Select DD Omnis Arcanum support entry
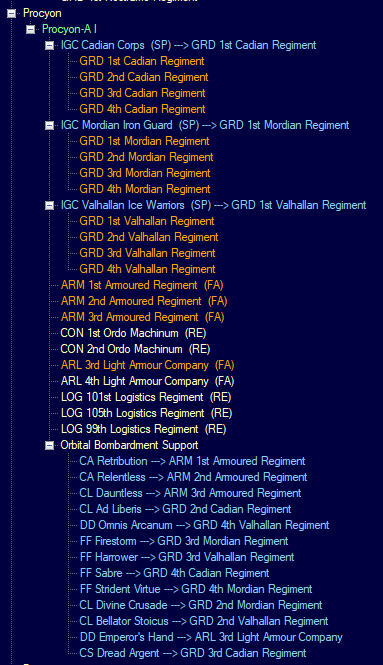Image resolution: width=383 pixels, height=665 pixels. click(204, 525)
